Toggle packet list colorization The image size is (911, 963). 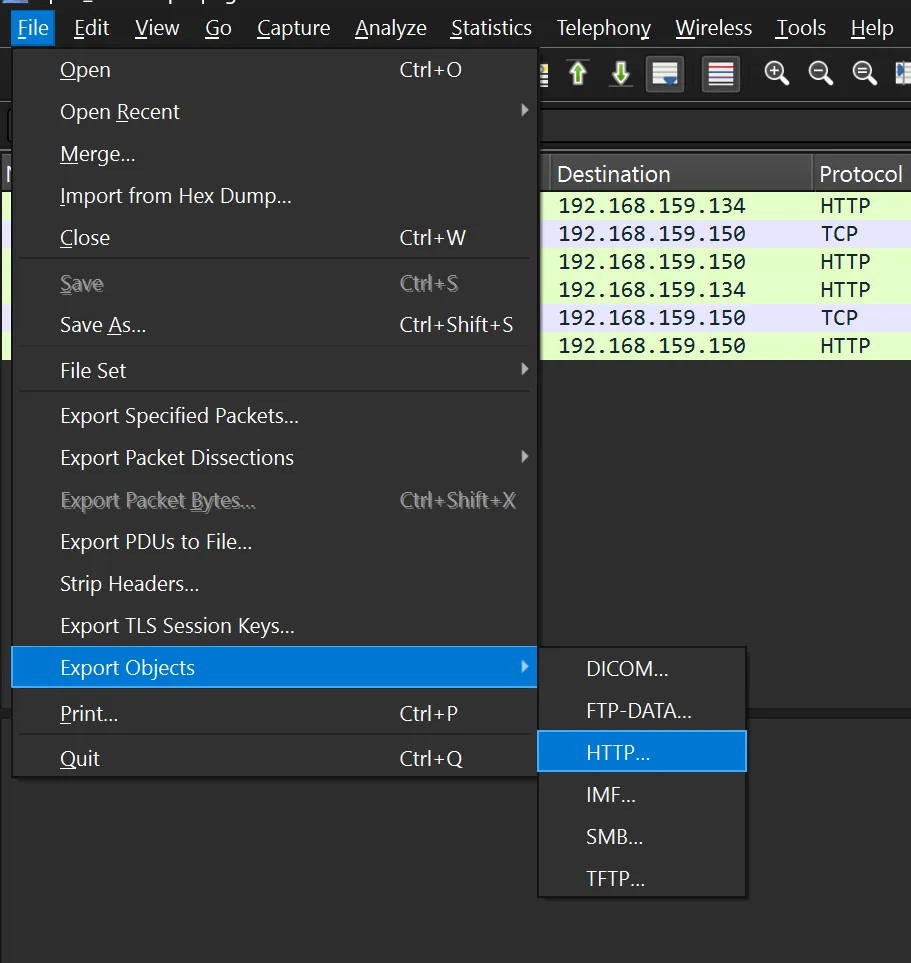tap(721, 74)
